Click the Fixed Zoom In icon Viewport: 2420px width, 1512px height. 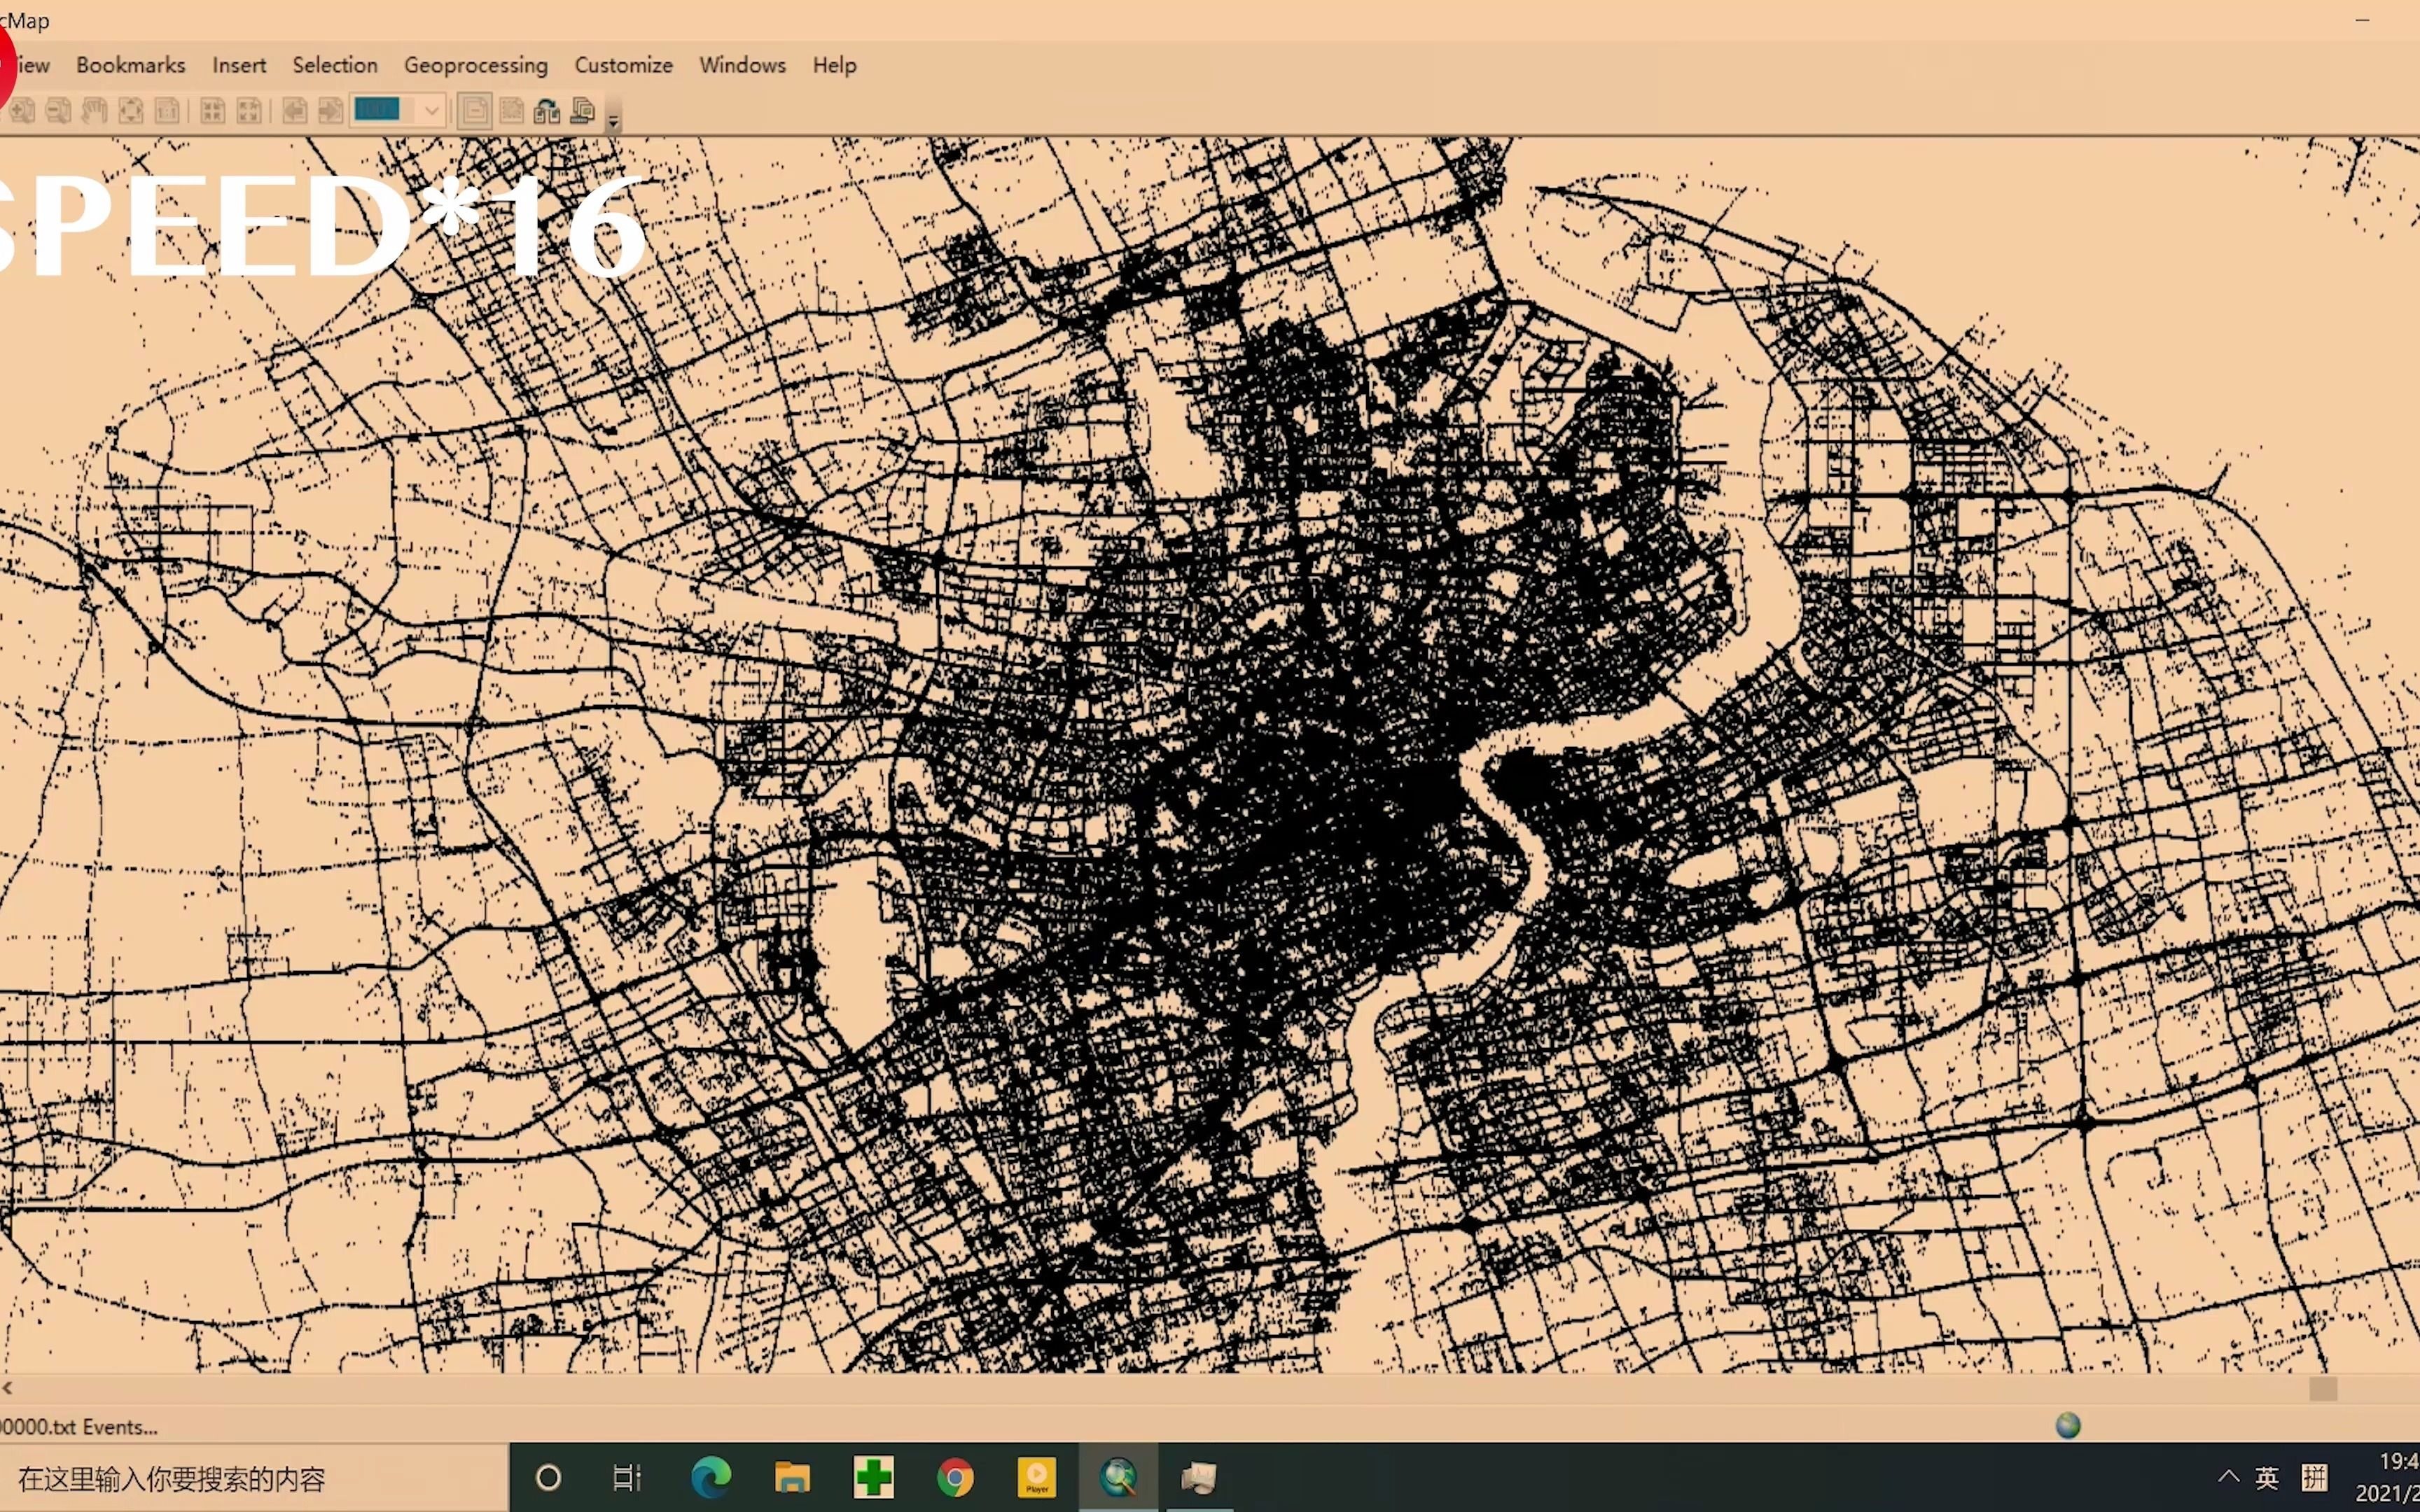click(x=212, y=111)
